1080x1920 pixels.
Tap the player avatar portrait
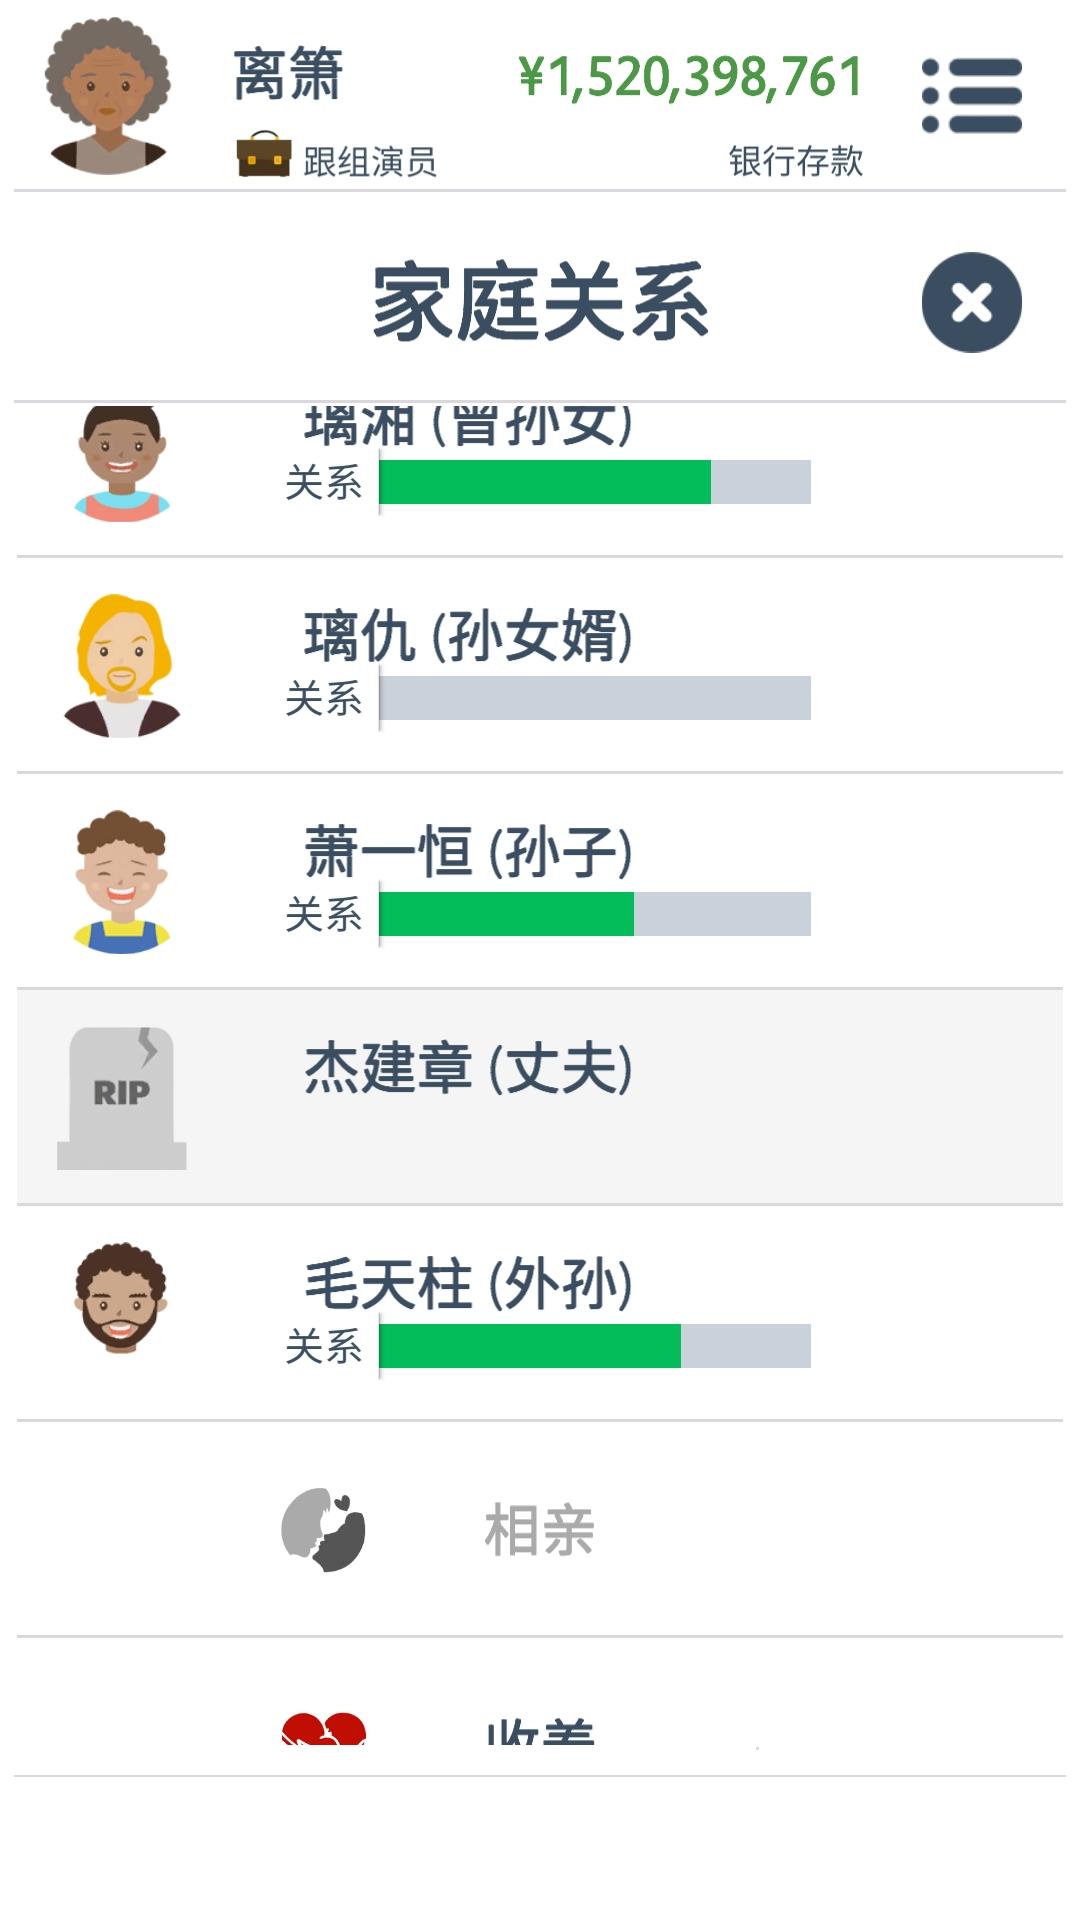point(108,96)
